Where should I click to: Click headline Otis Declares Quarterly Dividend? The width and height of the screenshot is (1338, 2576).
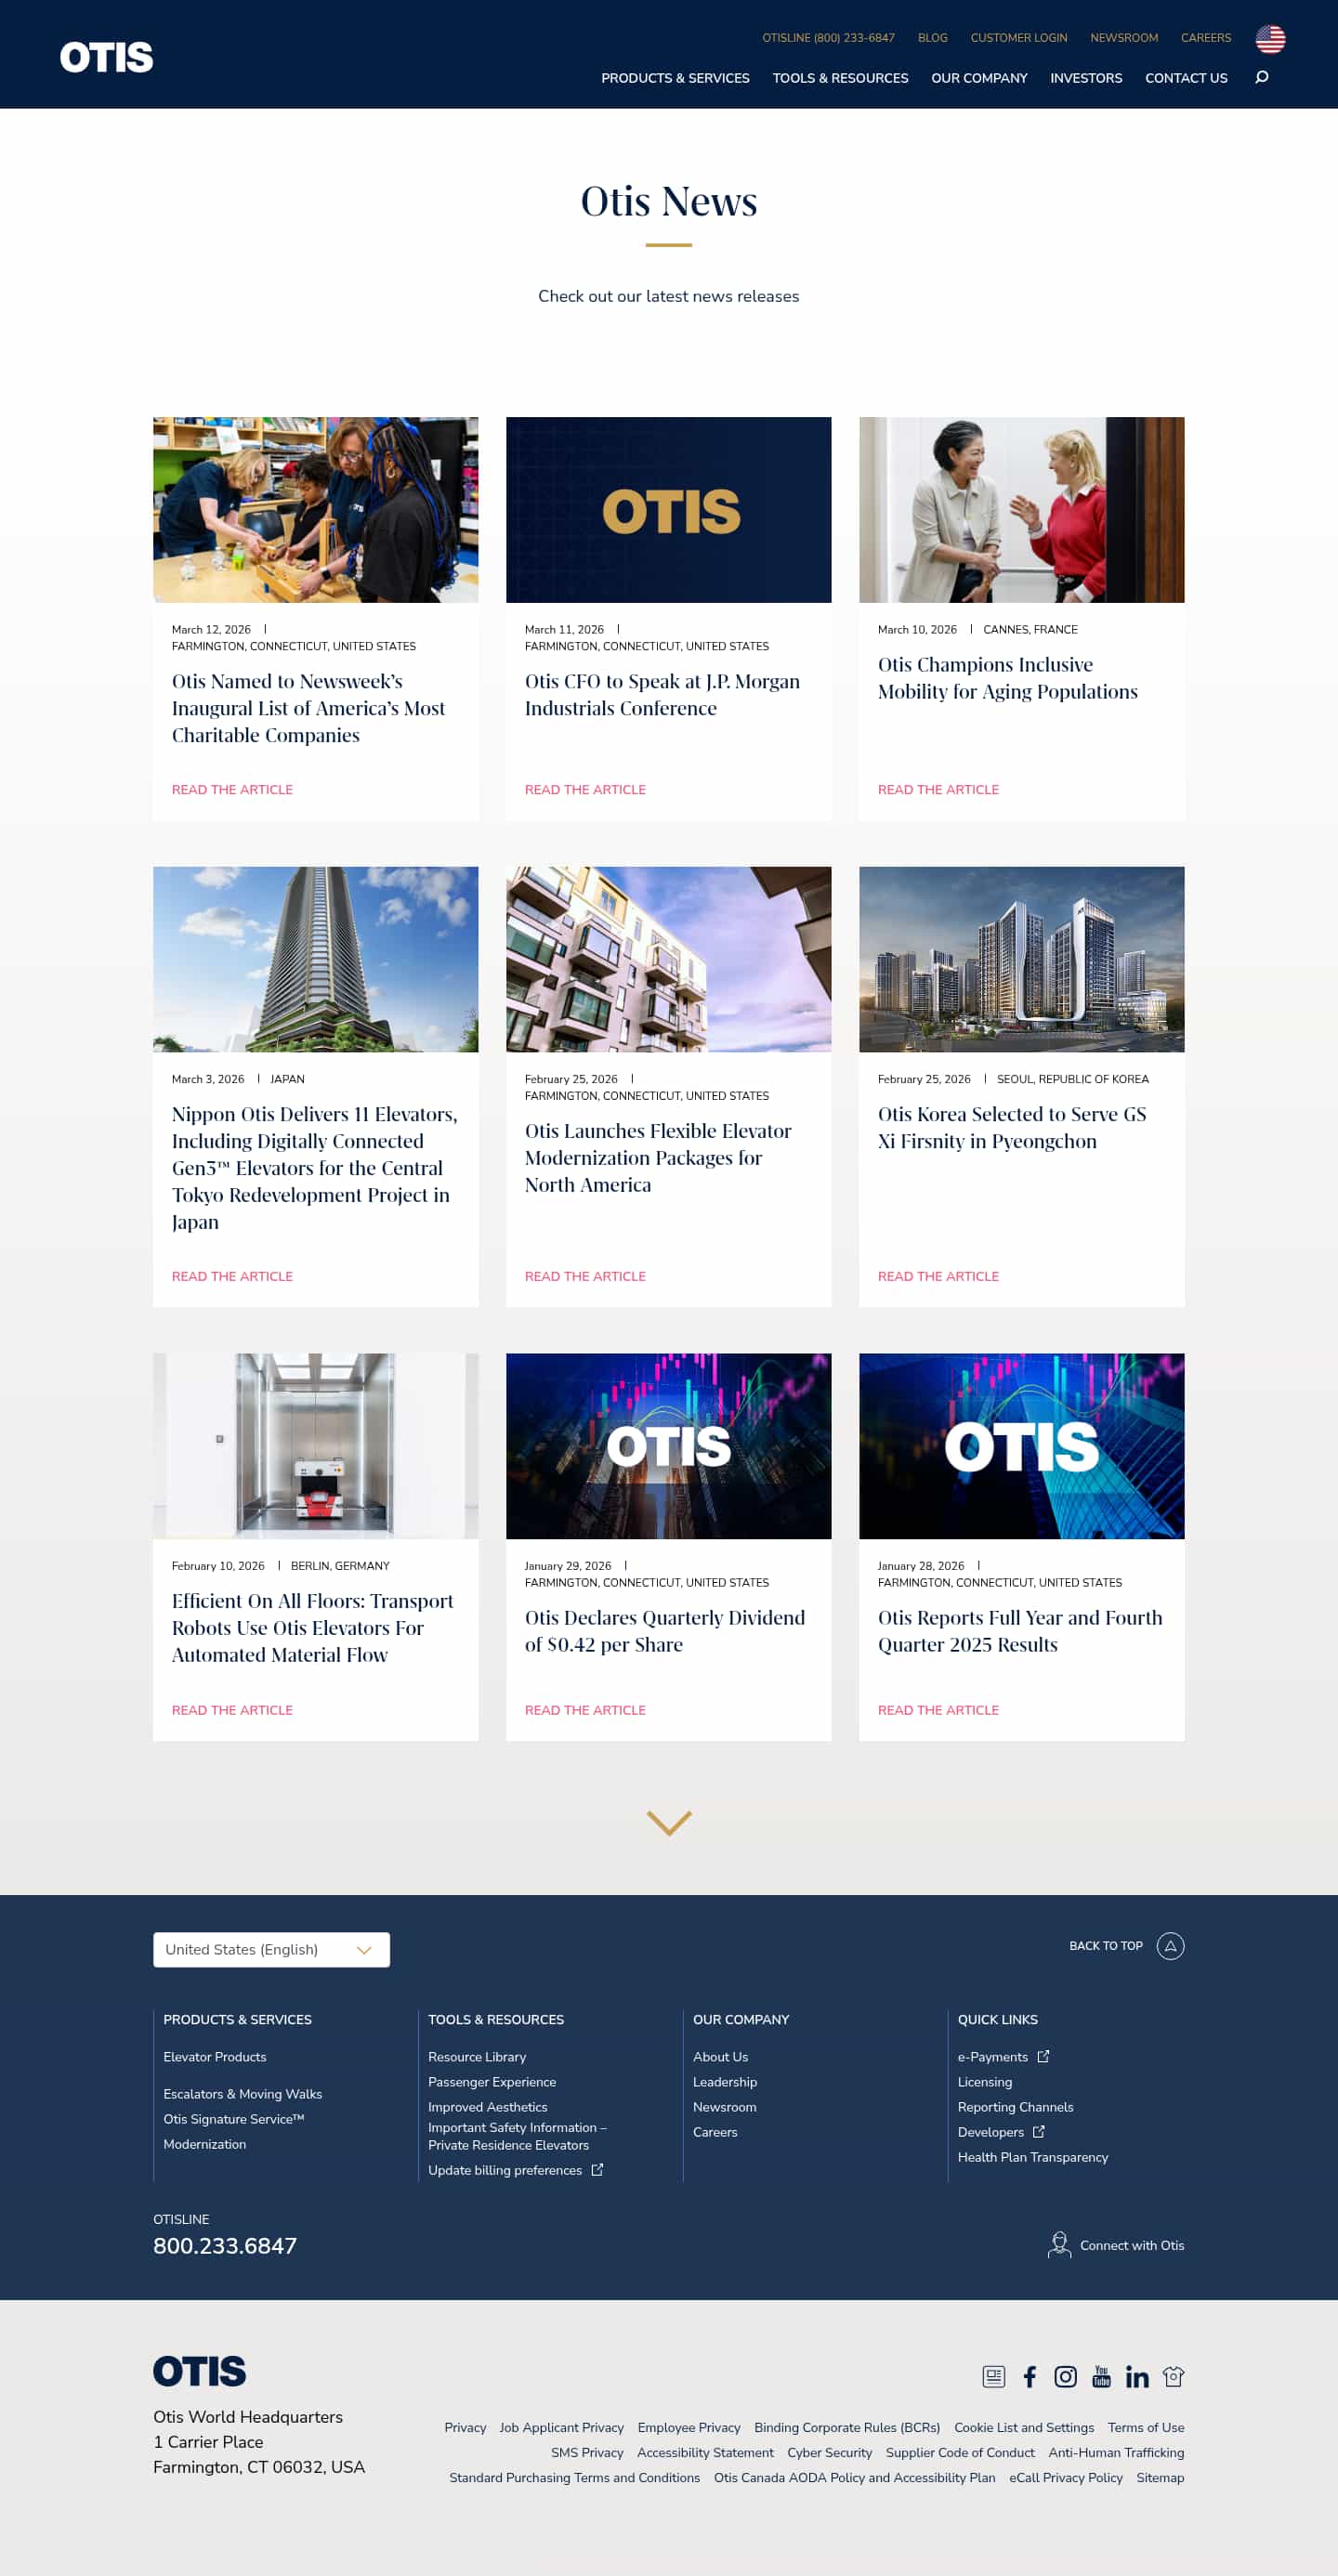(665, 1631)
